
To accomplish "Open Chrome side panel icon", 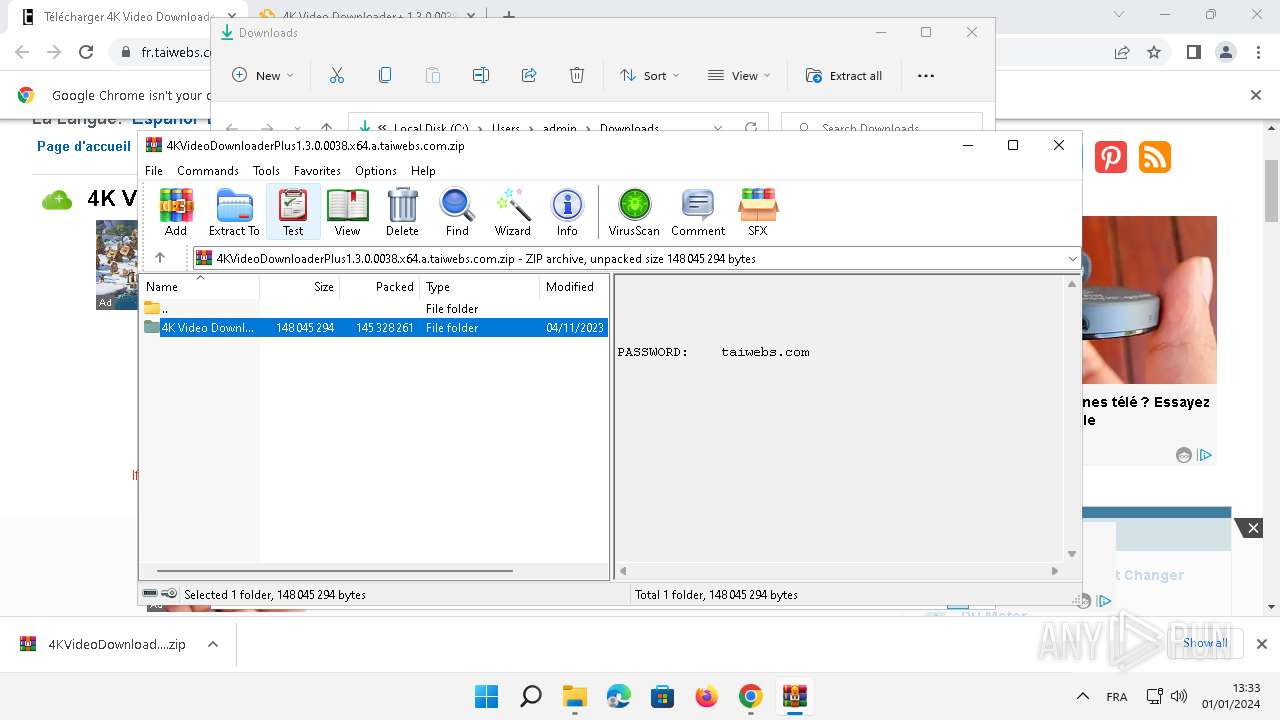I will coord(1193,52).
